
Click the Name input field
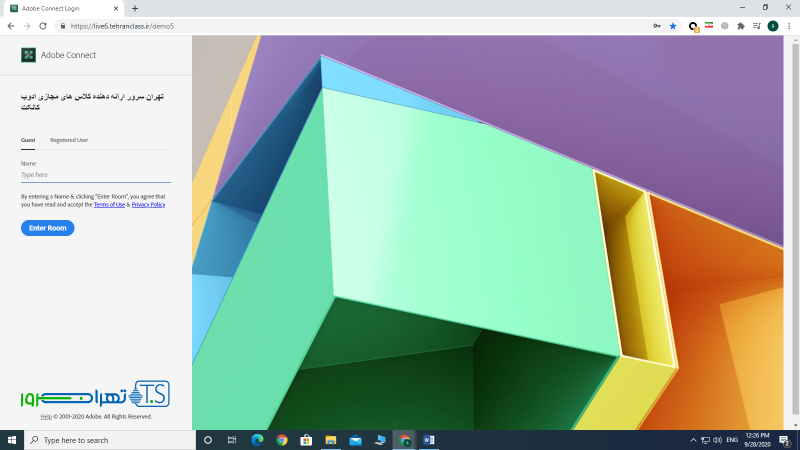pos(95,175)
